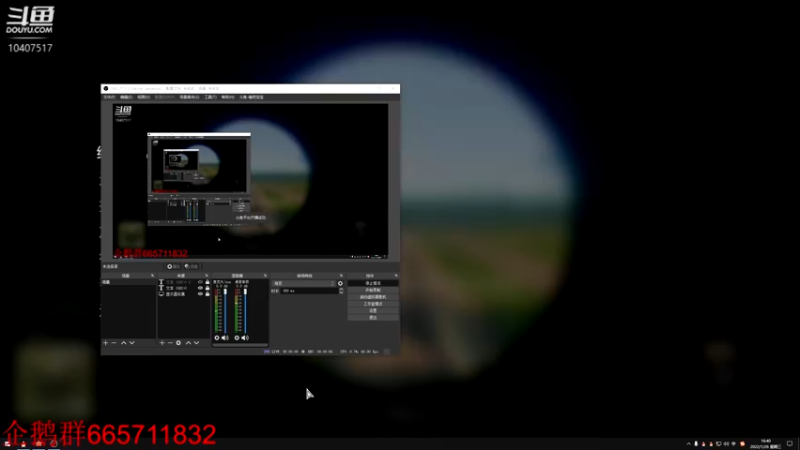Pop out the Sources dock via header icon
The width and height of the screenshot is (800, 450).
click(x=207, y=276)
